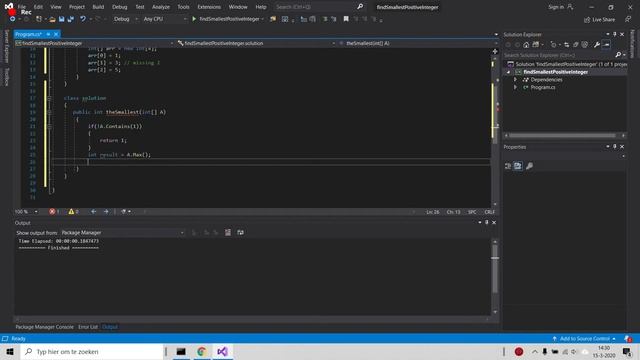640x360 pixels.
Task: Start debugging with the green play button
Action: (x=194, y=19)
